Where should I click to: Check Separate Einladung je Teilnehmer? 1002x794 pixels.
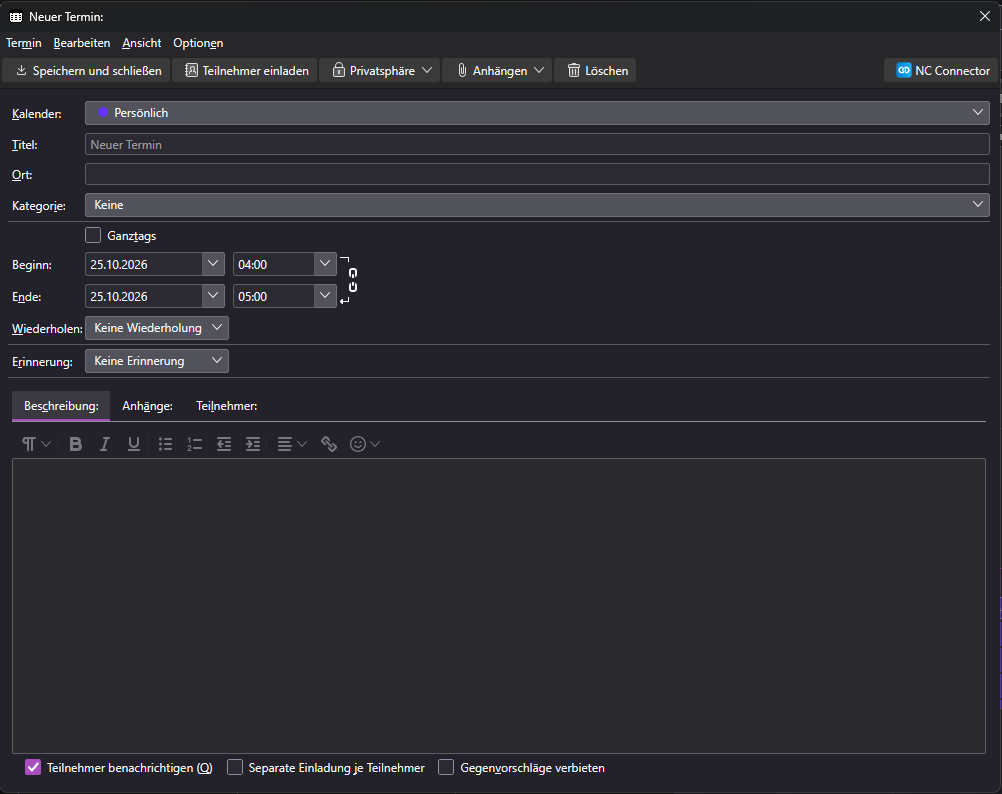click(235, 767)
